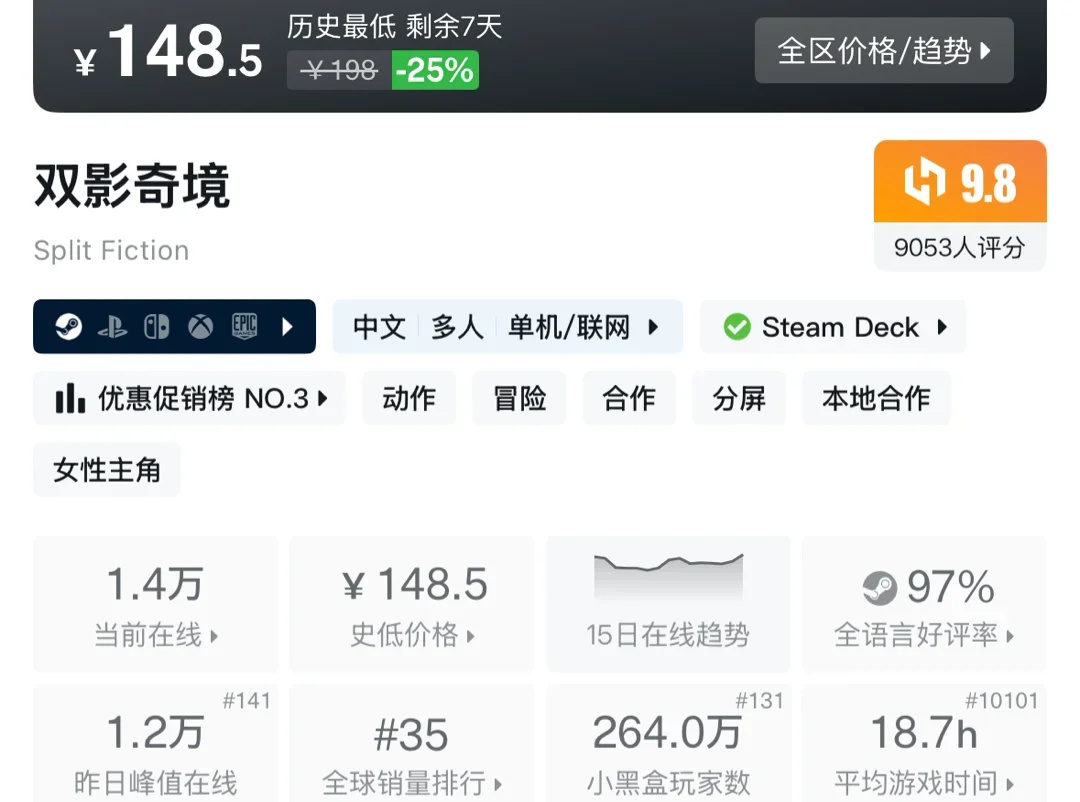Select the 合作 genre tag
Screen dimensions: 1080x802
click(x=629, y=398)
